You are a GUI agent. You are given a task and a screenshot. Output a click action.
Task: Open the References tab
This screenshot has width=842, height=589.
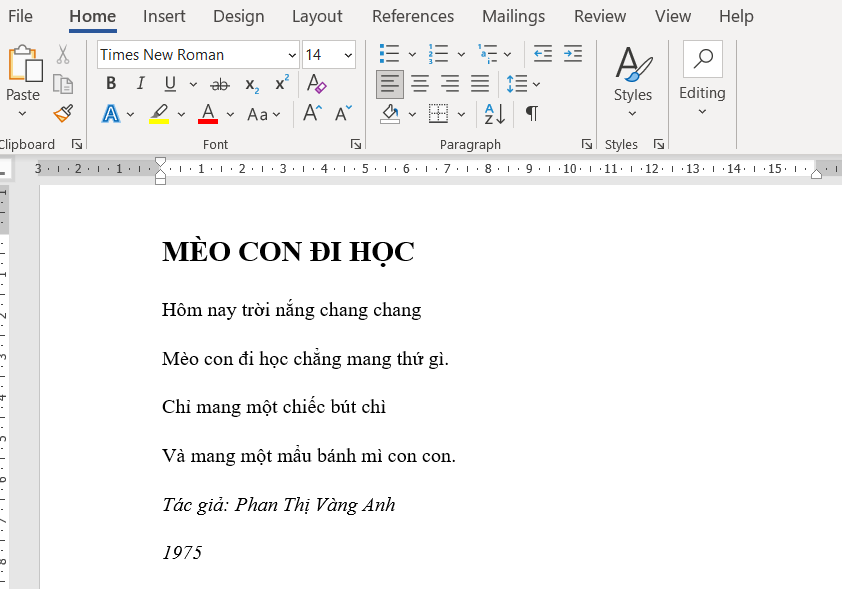412,16
